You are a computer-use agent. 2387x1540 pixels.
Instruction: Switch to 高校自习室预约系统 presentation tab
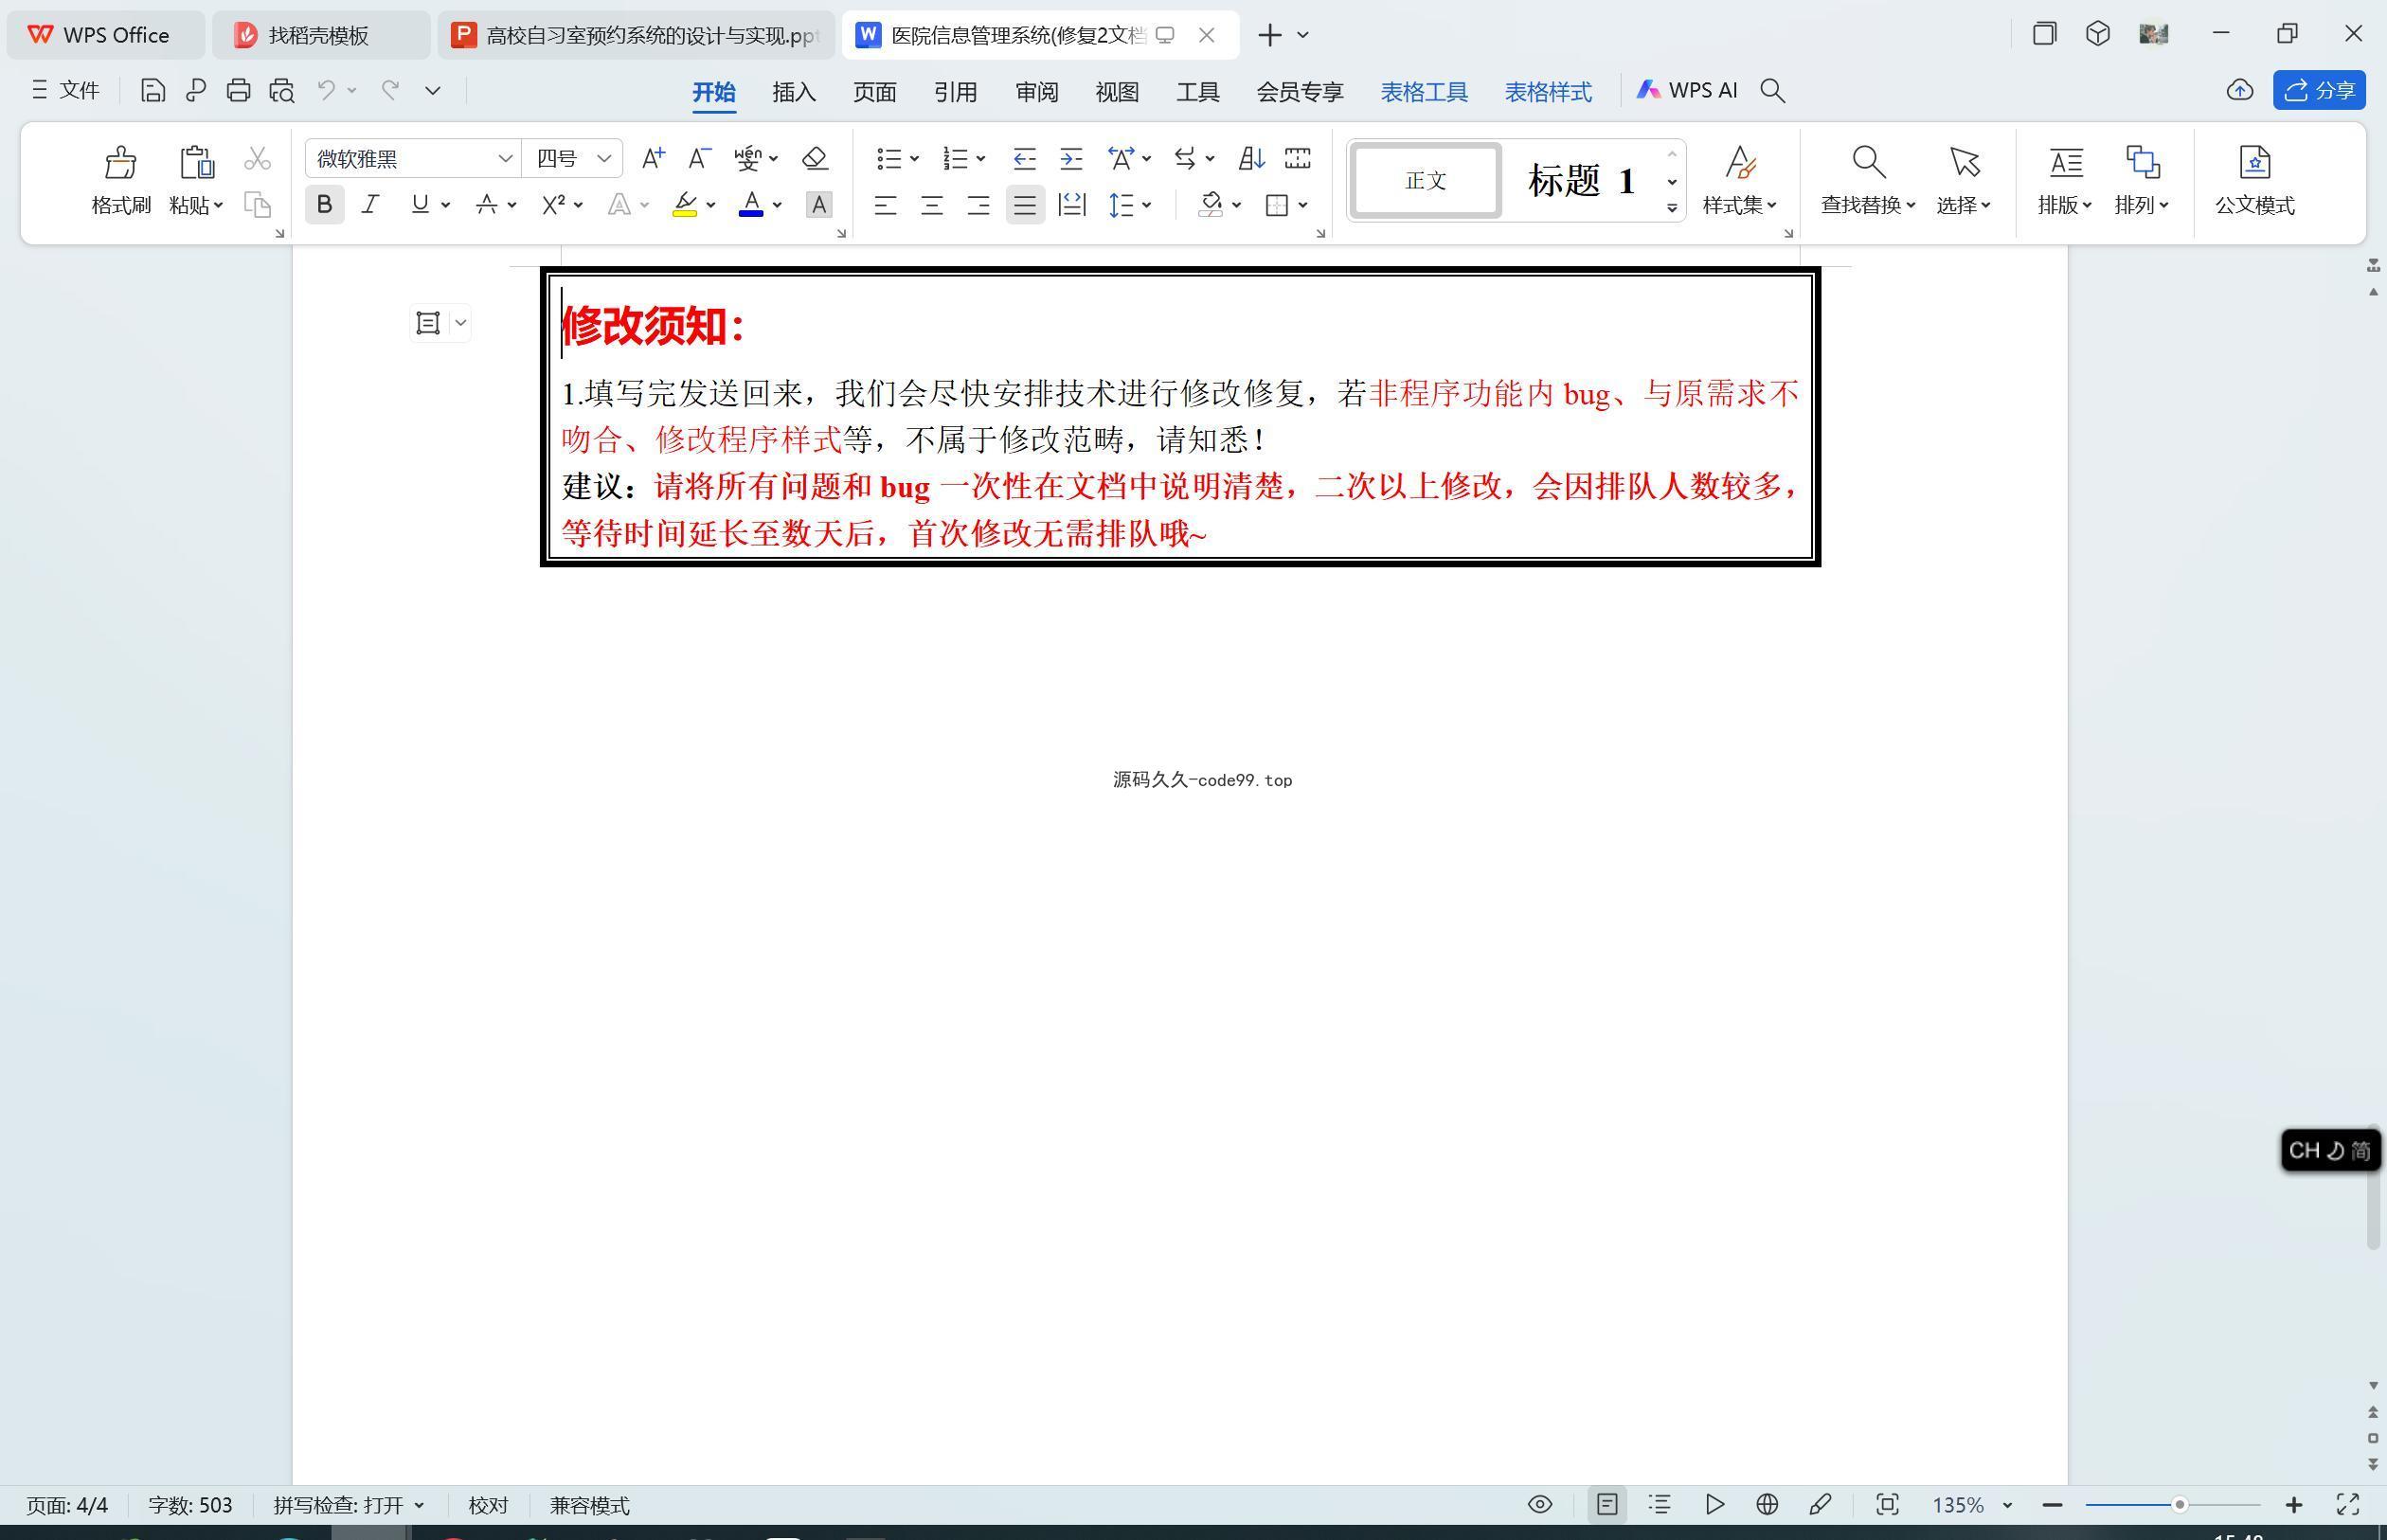636,35
